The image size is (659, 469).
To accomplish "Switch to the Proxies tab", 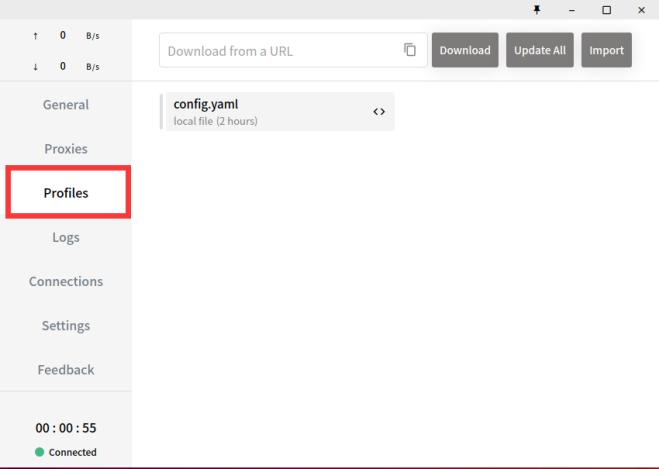I will [66, 148].
